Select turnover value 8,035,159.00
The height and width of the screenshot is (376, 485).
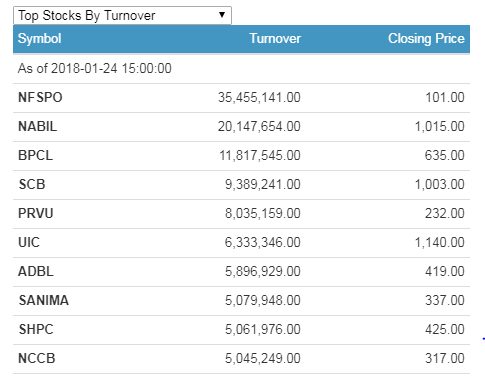(x=263, y=213)
